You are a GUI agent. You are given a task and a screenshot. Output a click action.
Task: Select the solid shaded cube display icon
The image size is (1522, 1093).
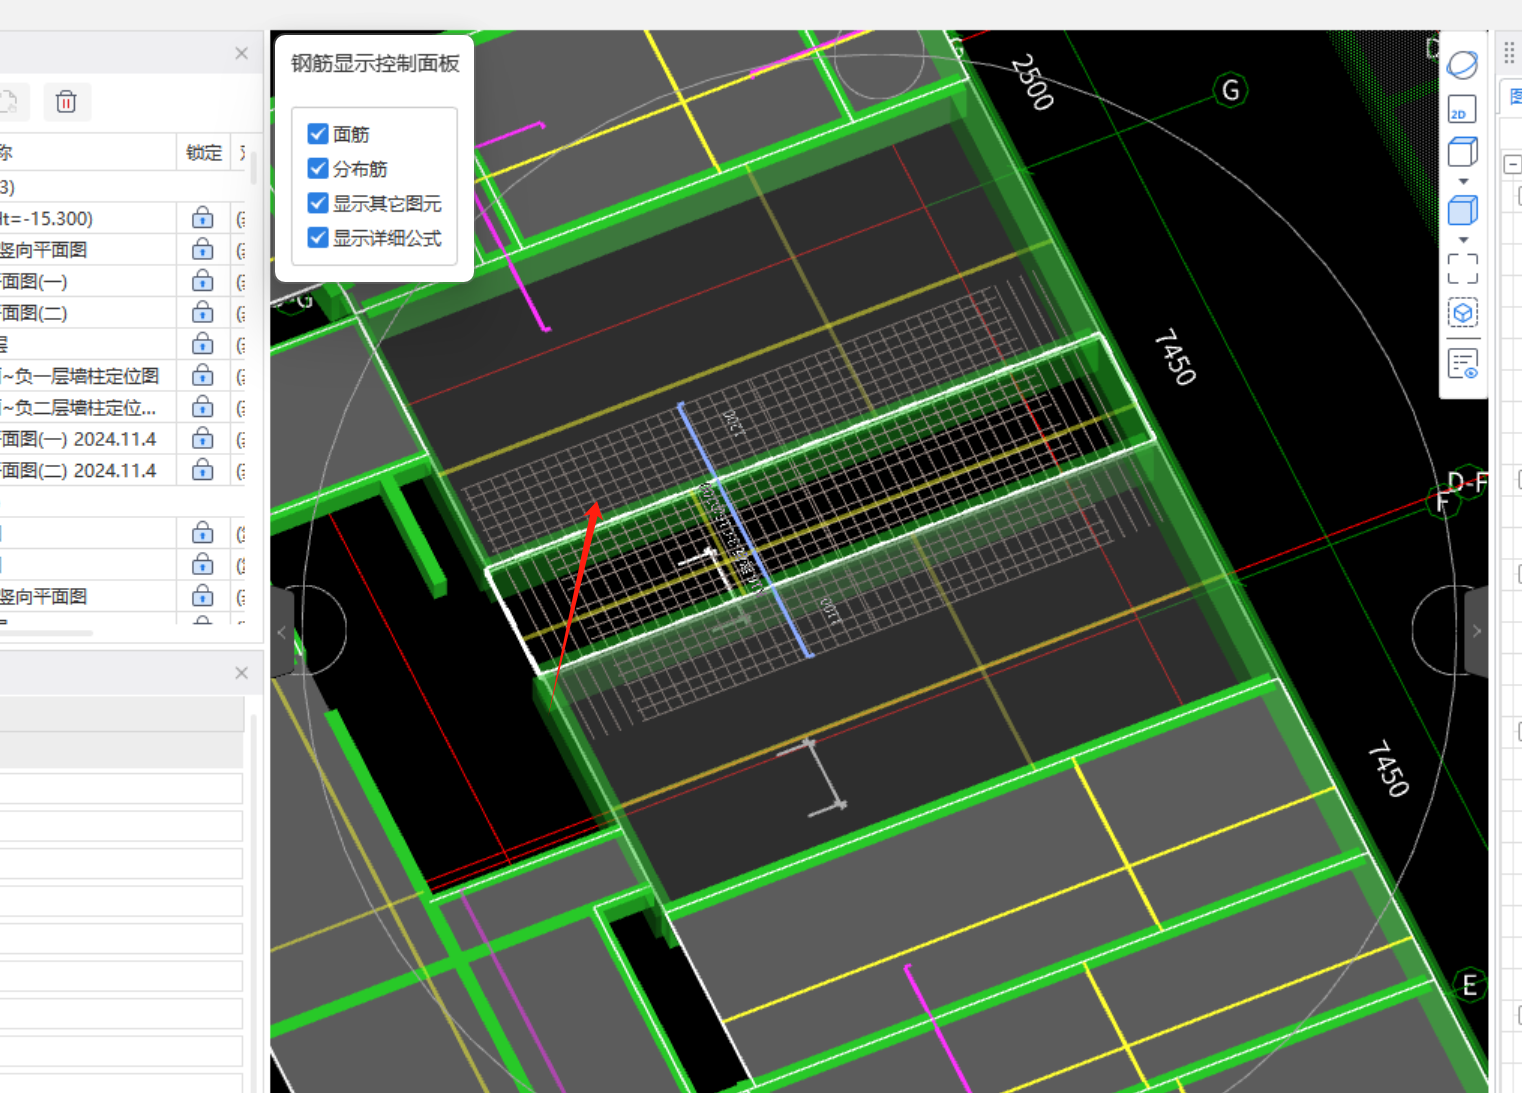[x=1462, y=211]
